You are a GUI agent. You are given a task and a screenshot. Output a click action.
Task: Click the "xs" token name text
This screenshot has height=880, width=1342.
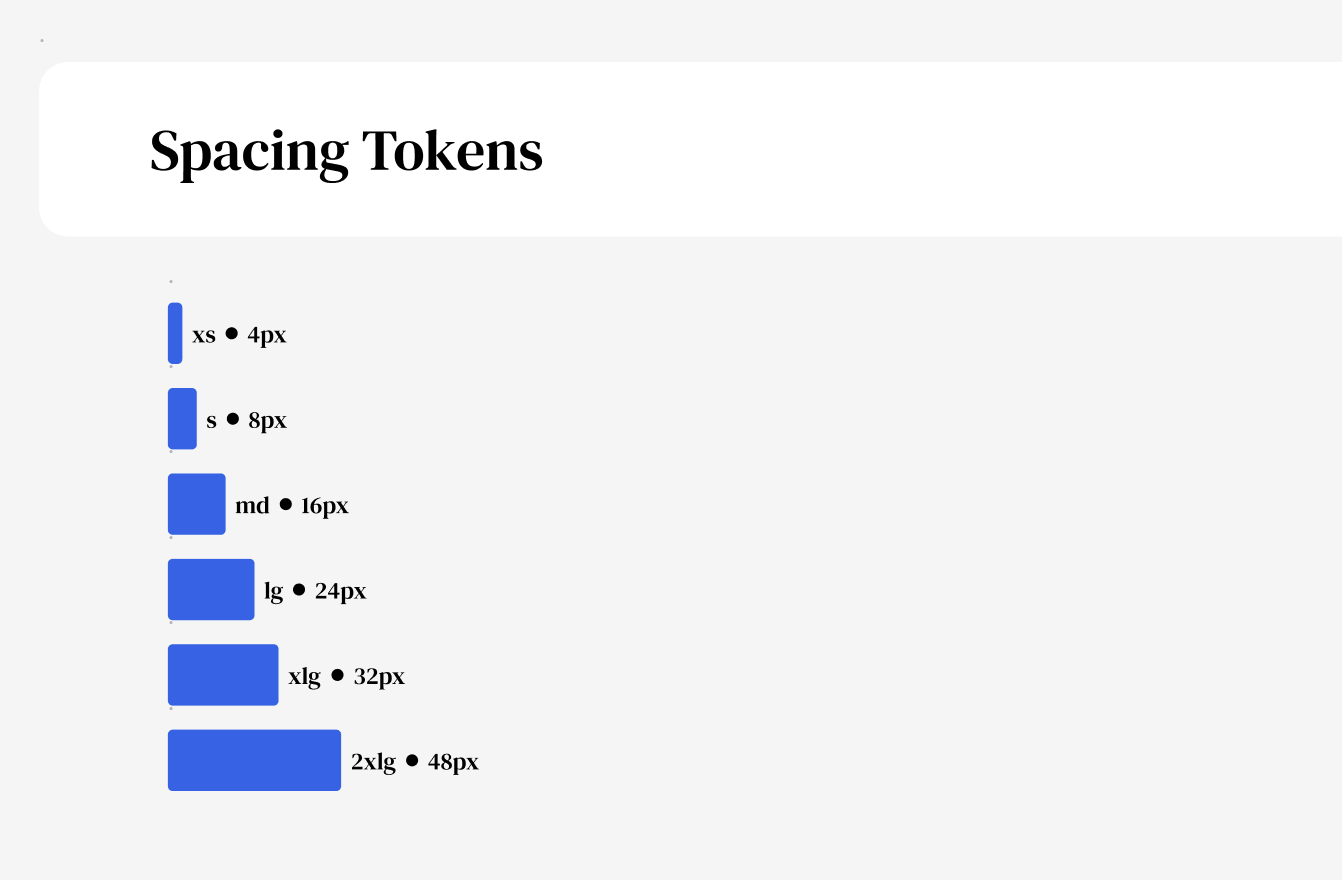coord(204,335)
